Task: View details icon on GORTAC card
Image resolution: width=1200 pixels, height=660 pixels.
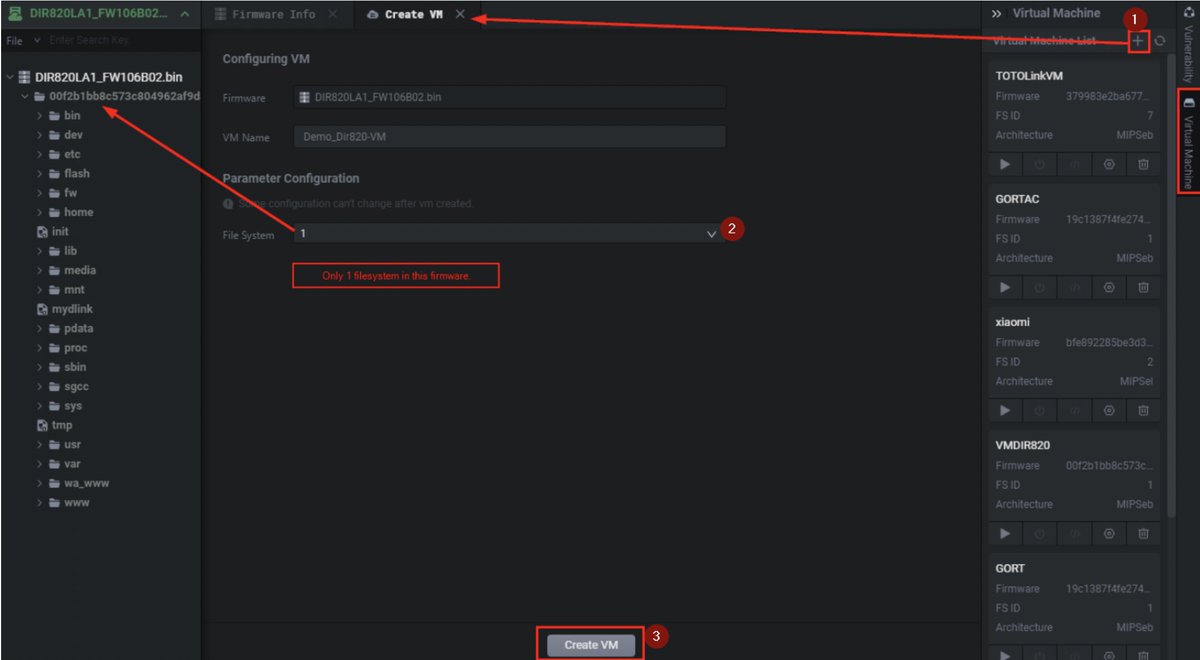Action: pyautogui.click(x=1109, y=287)
